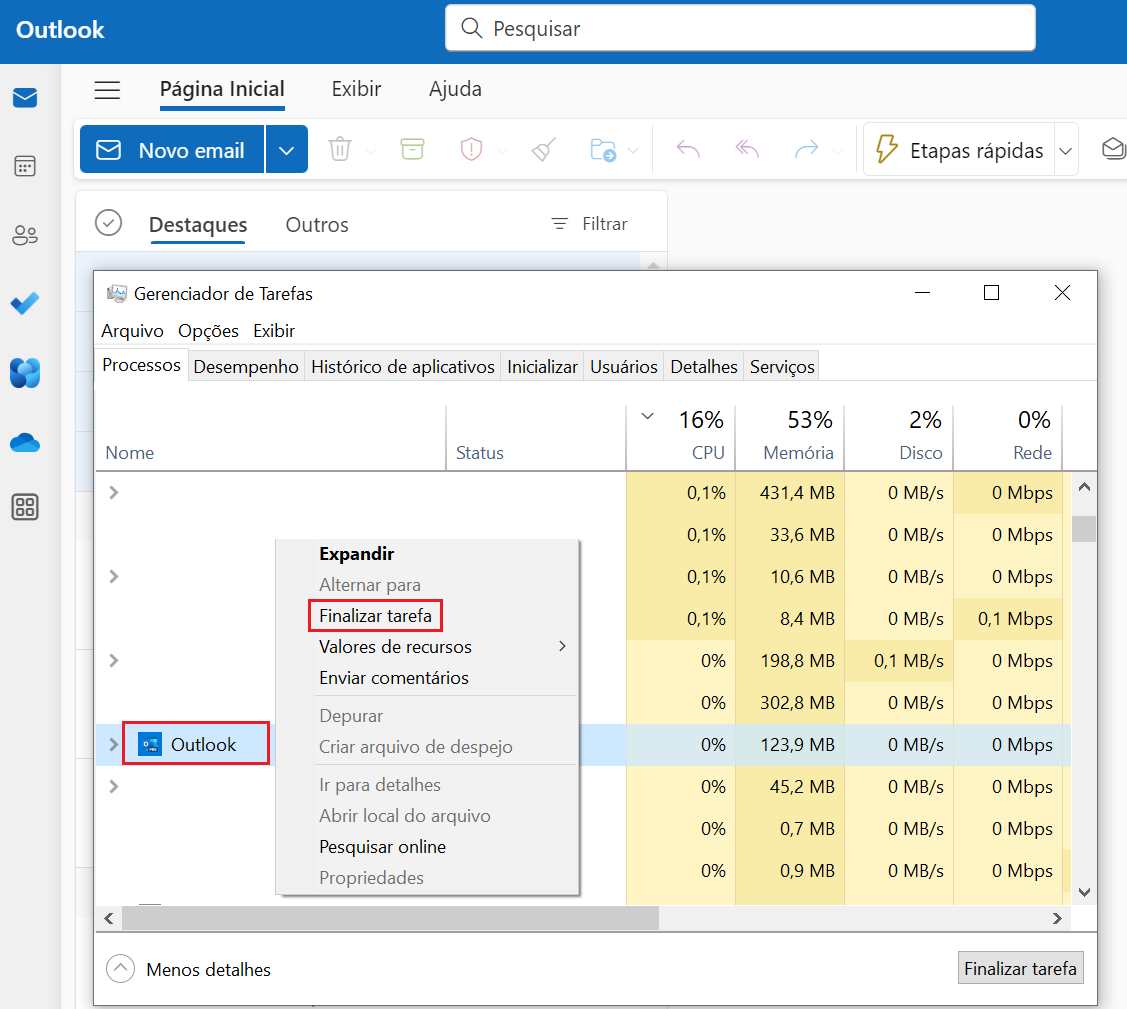
Task: Click the Reply all double-arrow icon
Action: 748,149
